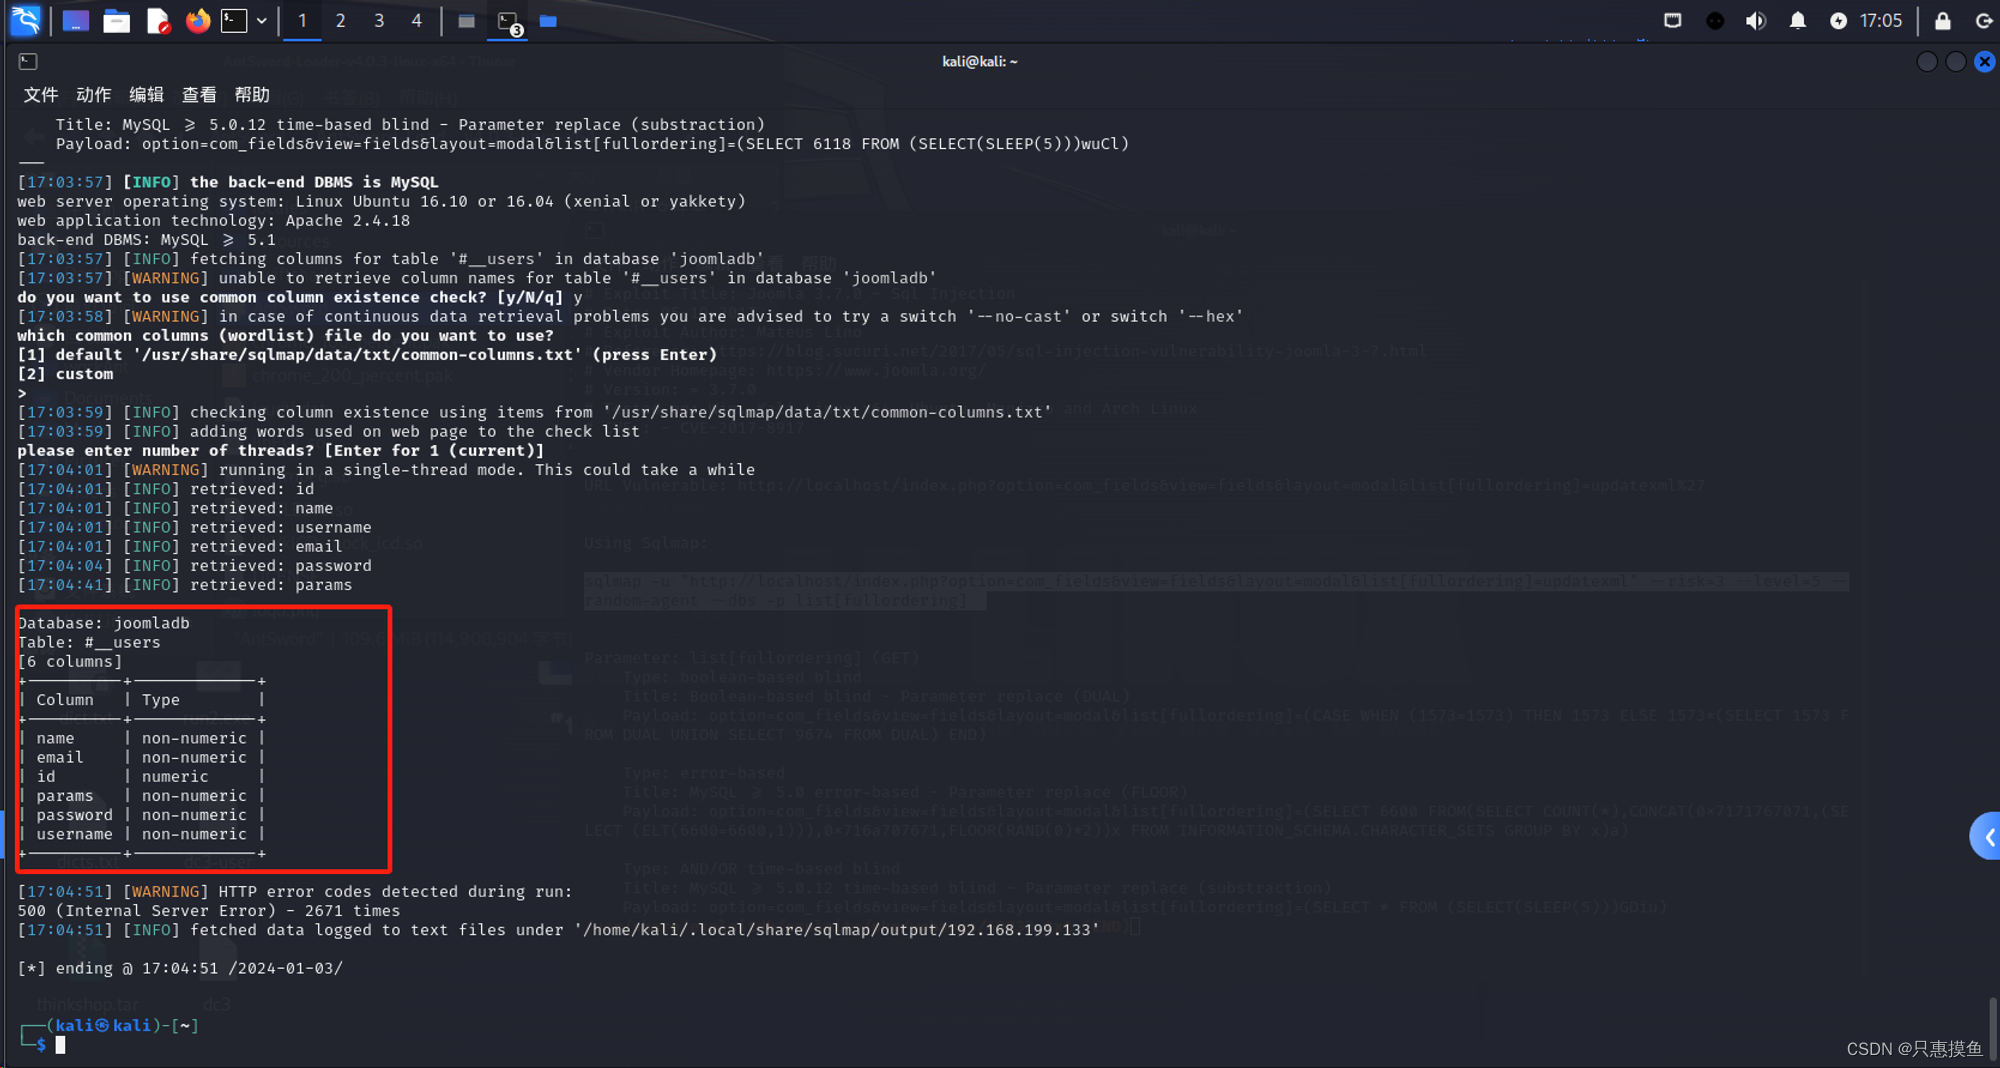
Task: Launch Firefox from the top panel
Action: (198, 20)
